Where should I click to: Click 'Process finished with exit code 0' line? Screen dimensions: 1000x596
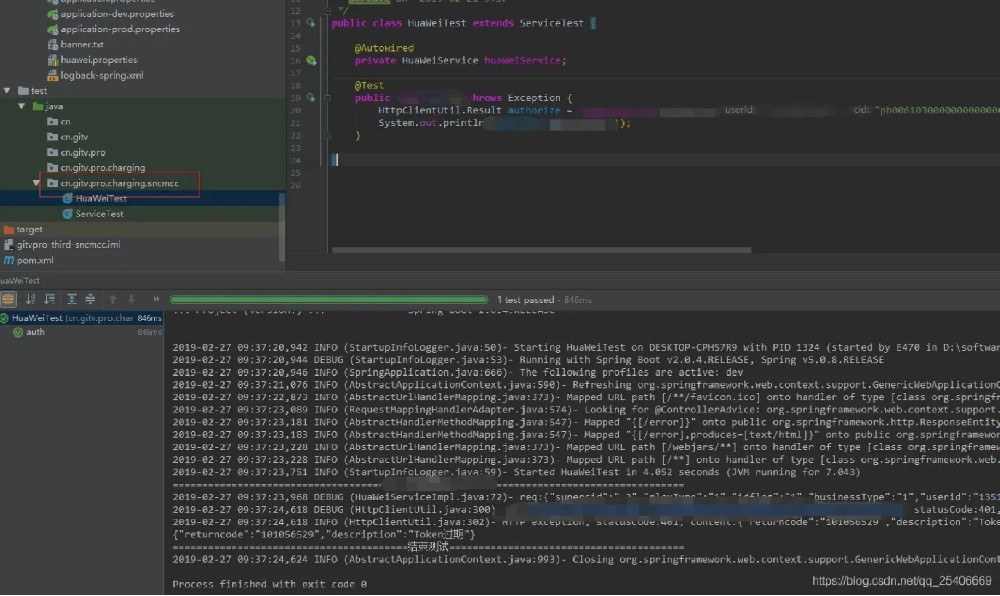tap(269, 583)
